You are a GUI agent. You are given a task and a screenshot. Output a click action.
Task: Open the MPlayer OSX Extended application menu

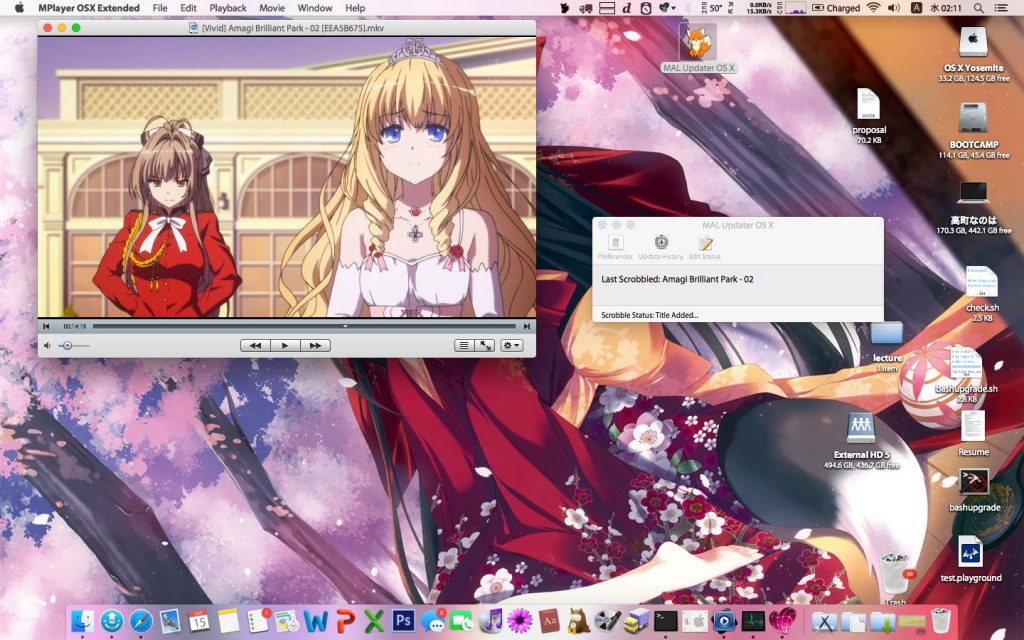89,8
